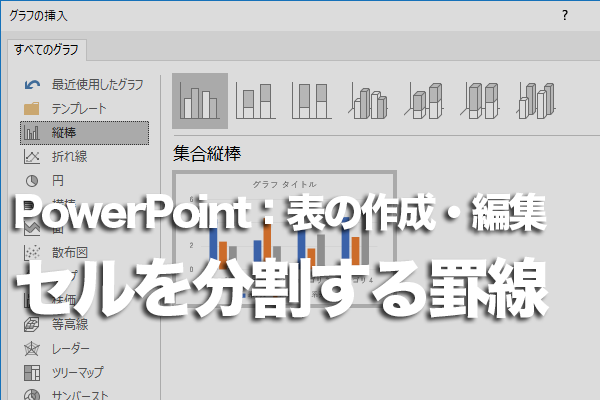Choose the stacked column chart icon
This screenshot has height=400, width=600.
pos(256,101)
